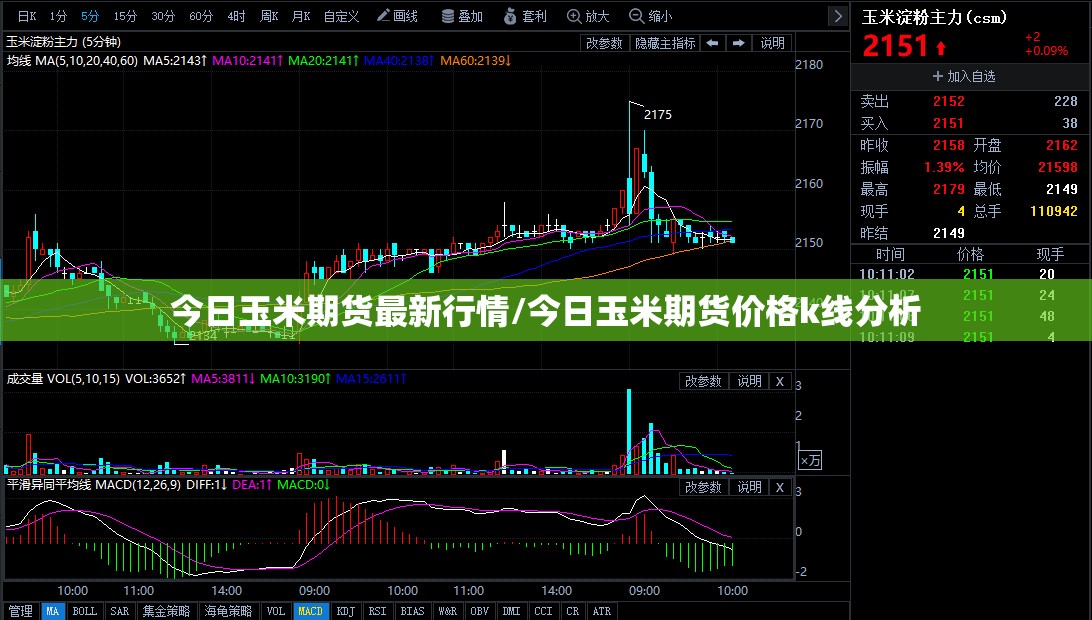Select the W&R indicator tab
The width and height of the screenshot is (1092, 620).
click(x=448, y=611)
